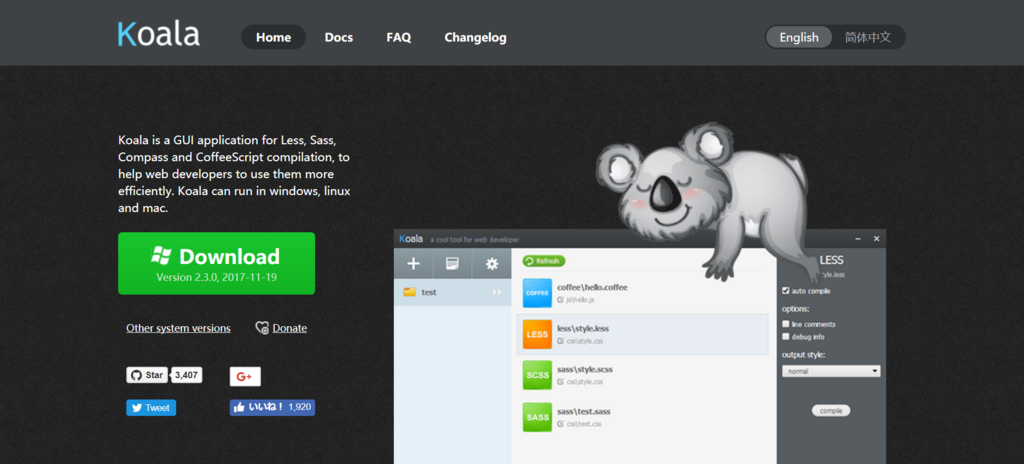Click the GitHub Star button
Screen dimensions: 1024x464
(x=147, y=375)
